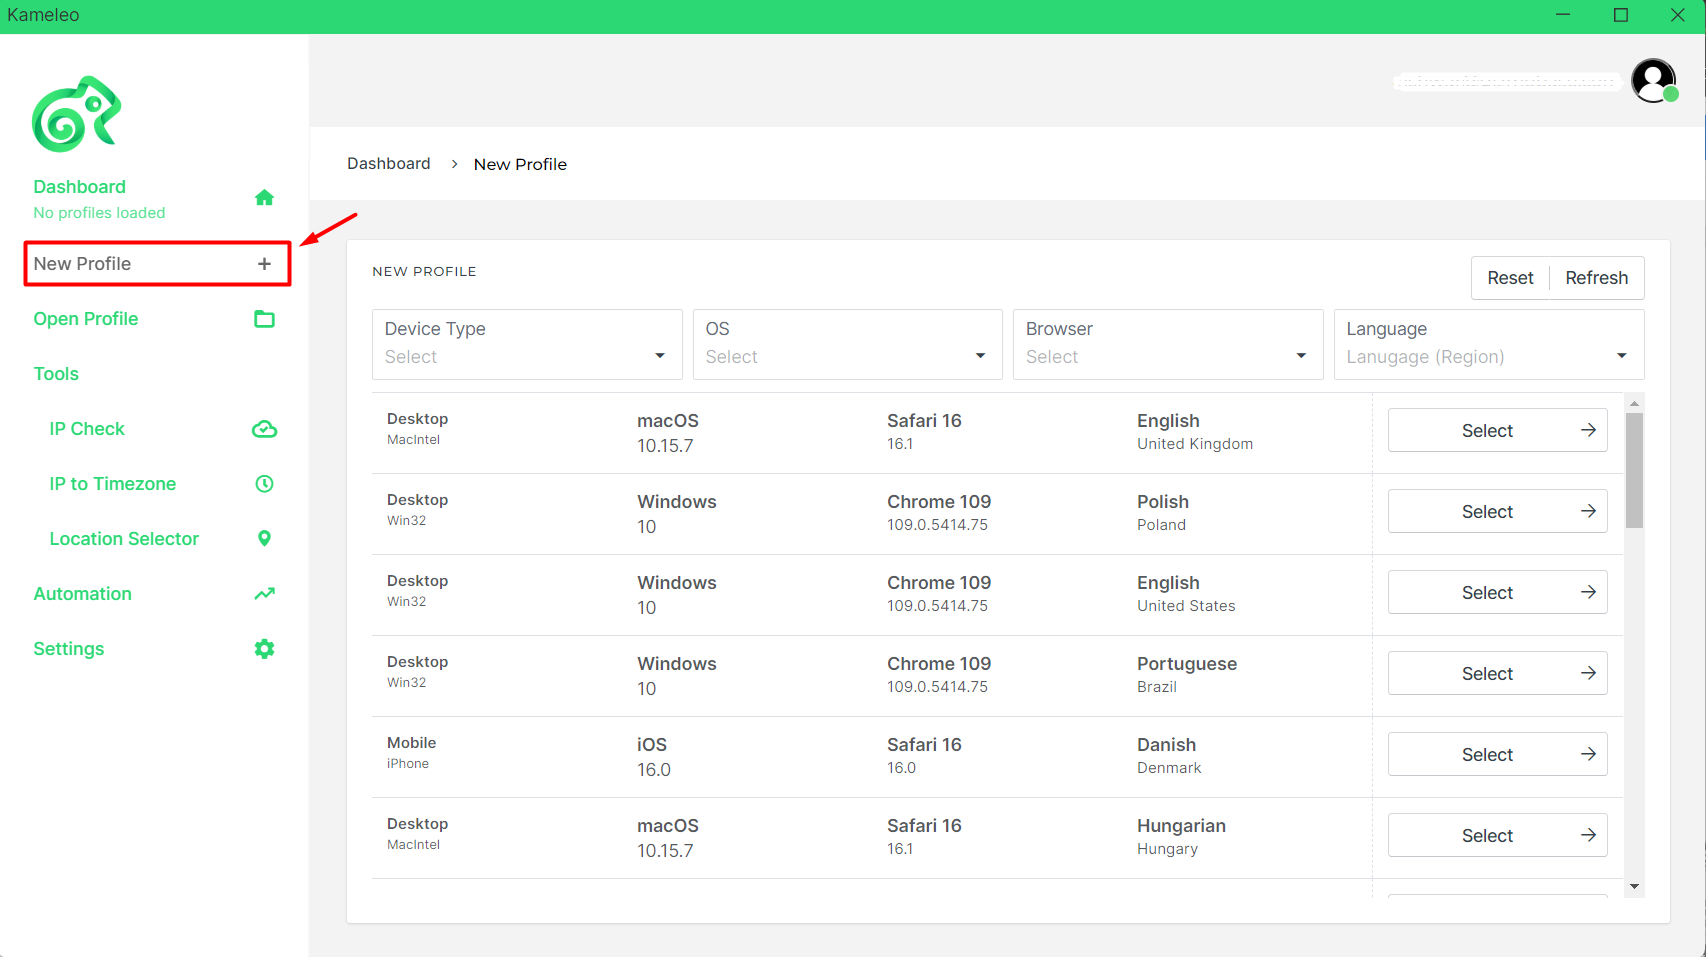This screenshot has height=957, width=1706.
Task: Click the Reset button
Action: pos(1510,278)
